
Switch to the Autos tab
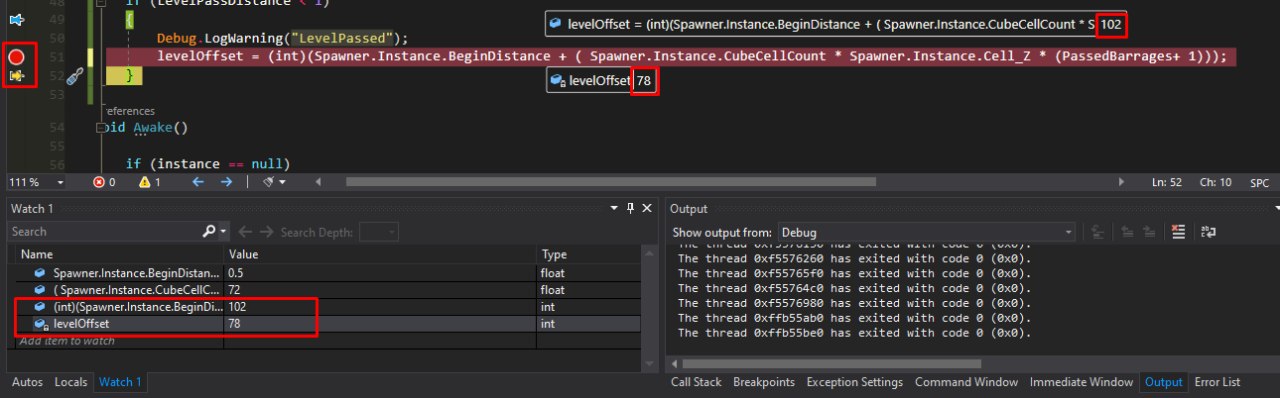point(27,382)
